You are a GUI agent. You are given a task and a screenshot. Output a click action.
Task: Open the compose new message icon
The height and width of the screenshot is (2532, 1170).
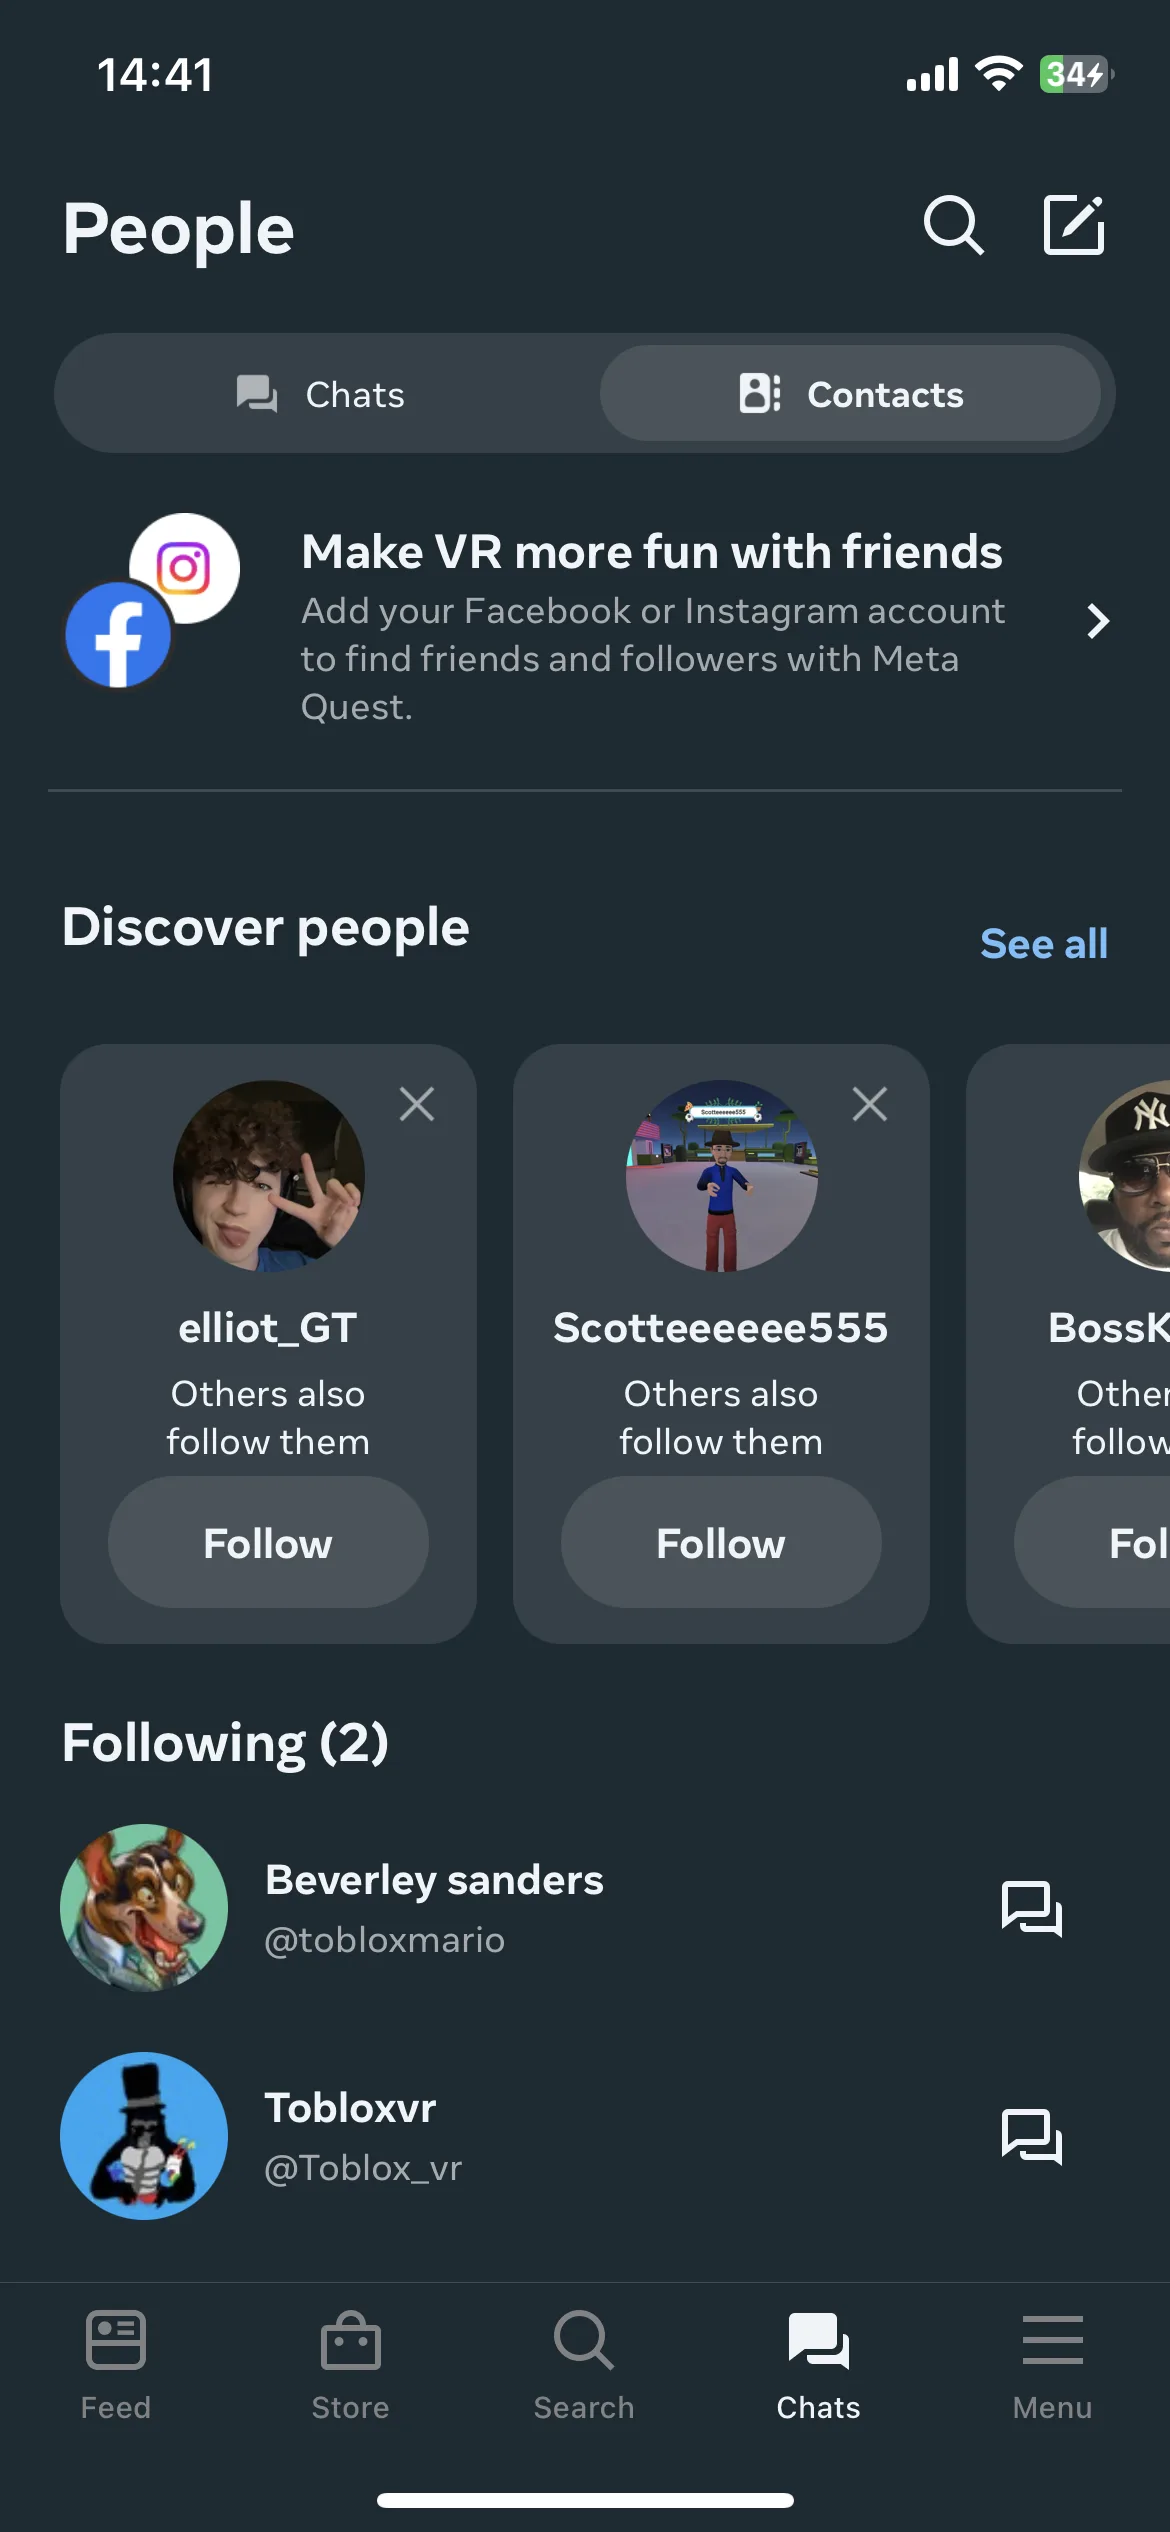coord(1074,225)
